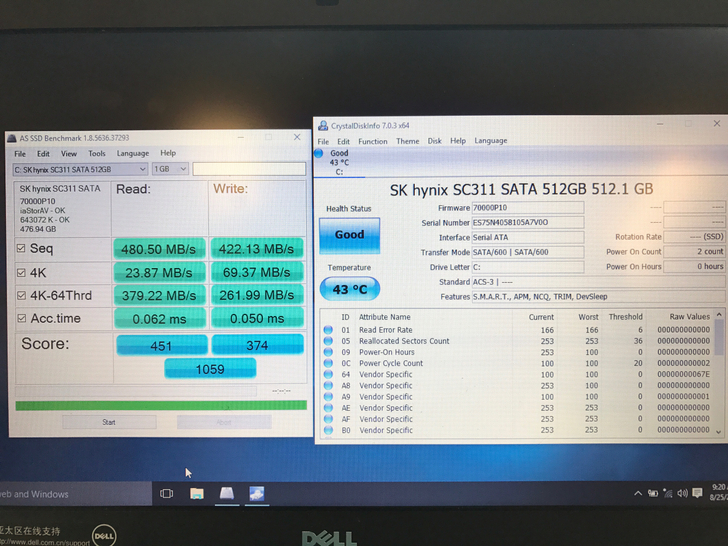Show hidden tray icons chevron
This screenshot has width=728, height=546.
pyautogui.click(x=638, y=494)
